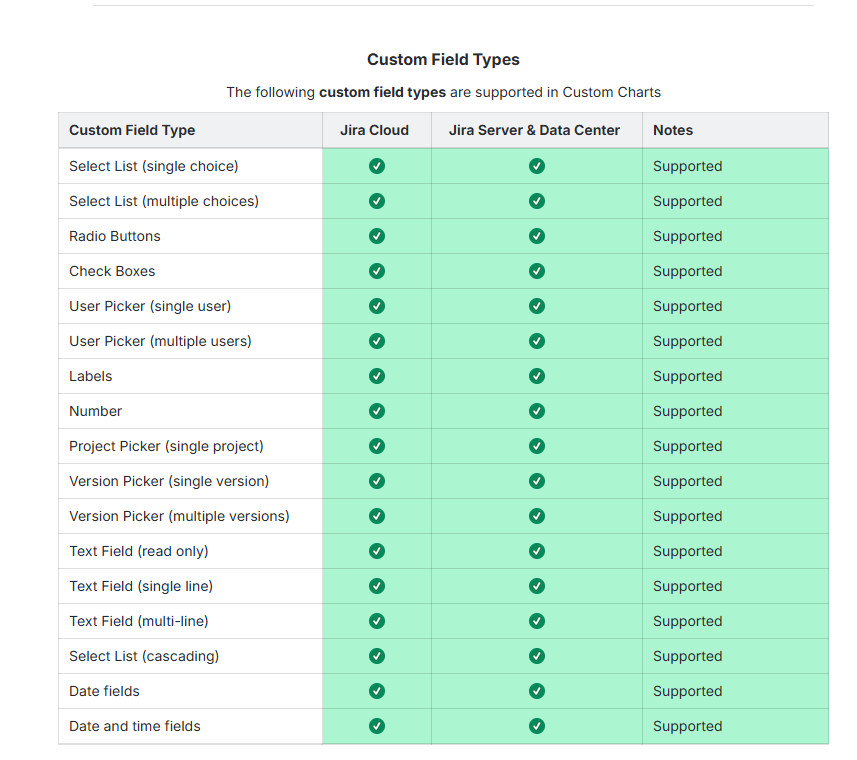This screenshot has width=857, height=760.
Task: Click Jira Cloud checkmark for Check Boxes row
Action: point(377,271)
